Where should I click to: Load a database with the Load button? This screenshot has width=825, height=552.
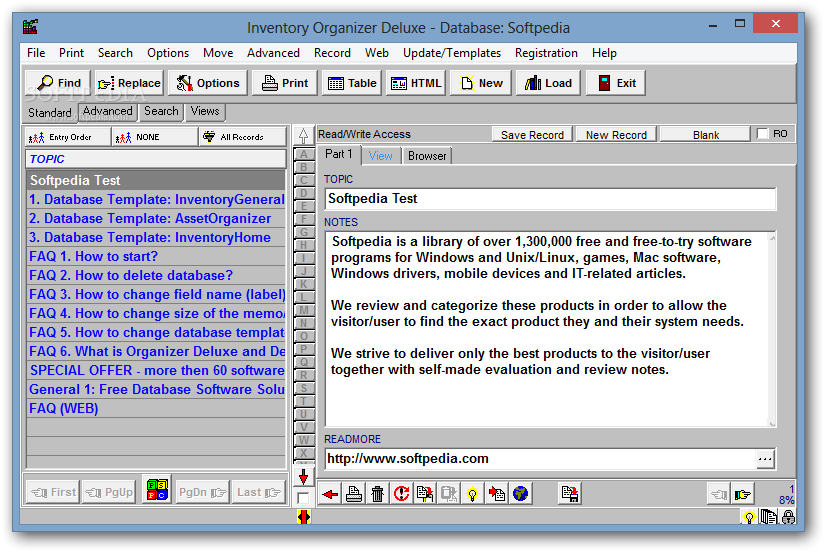[x=548, y=83]
